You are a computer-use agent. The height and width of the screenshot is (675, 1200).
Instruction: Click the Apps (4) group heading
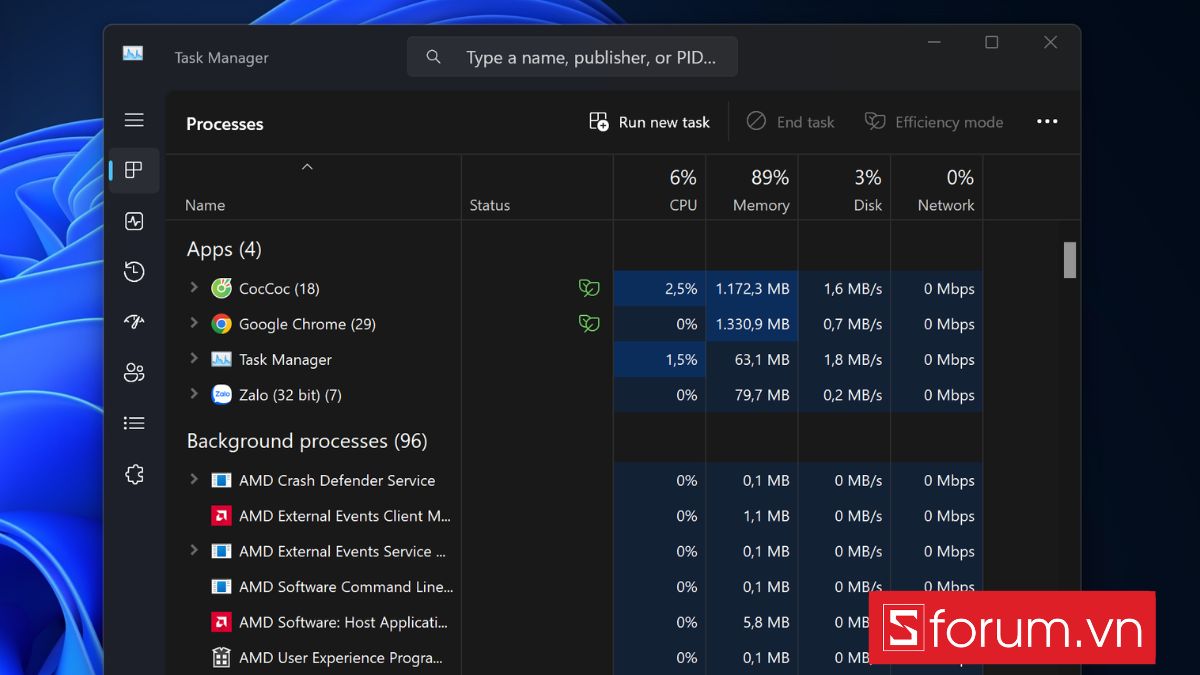point(224,250)
